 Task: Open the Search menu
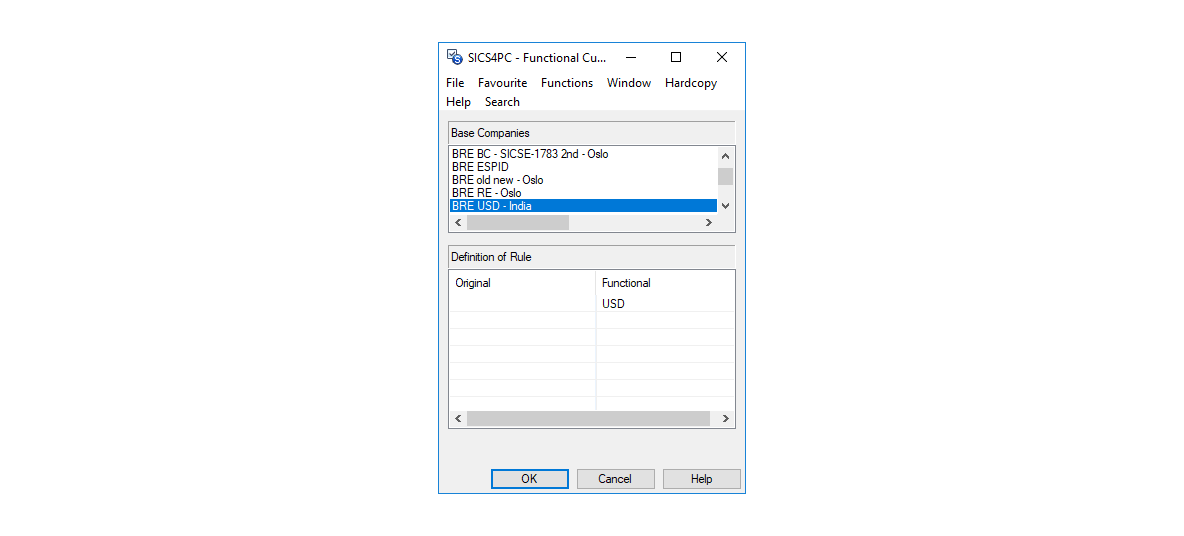tap(502, 102)
